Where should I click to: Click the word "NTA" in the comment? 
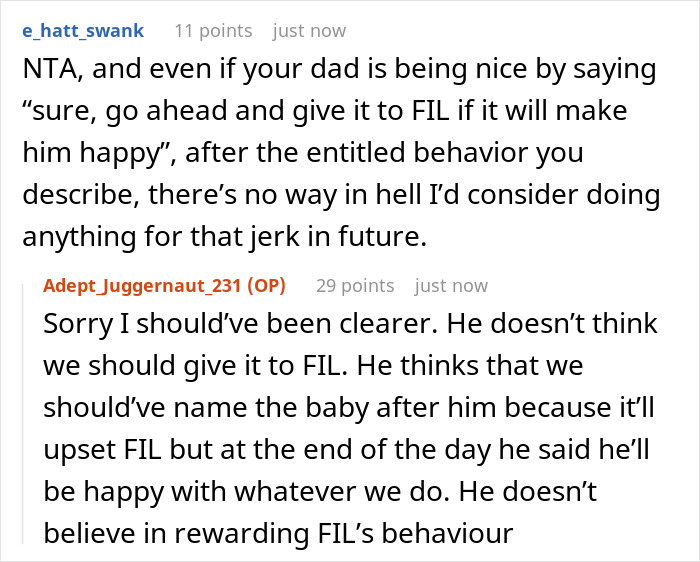(50, 71)
